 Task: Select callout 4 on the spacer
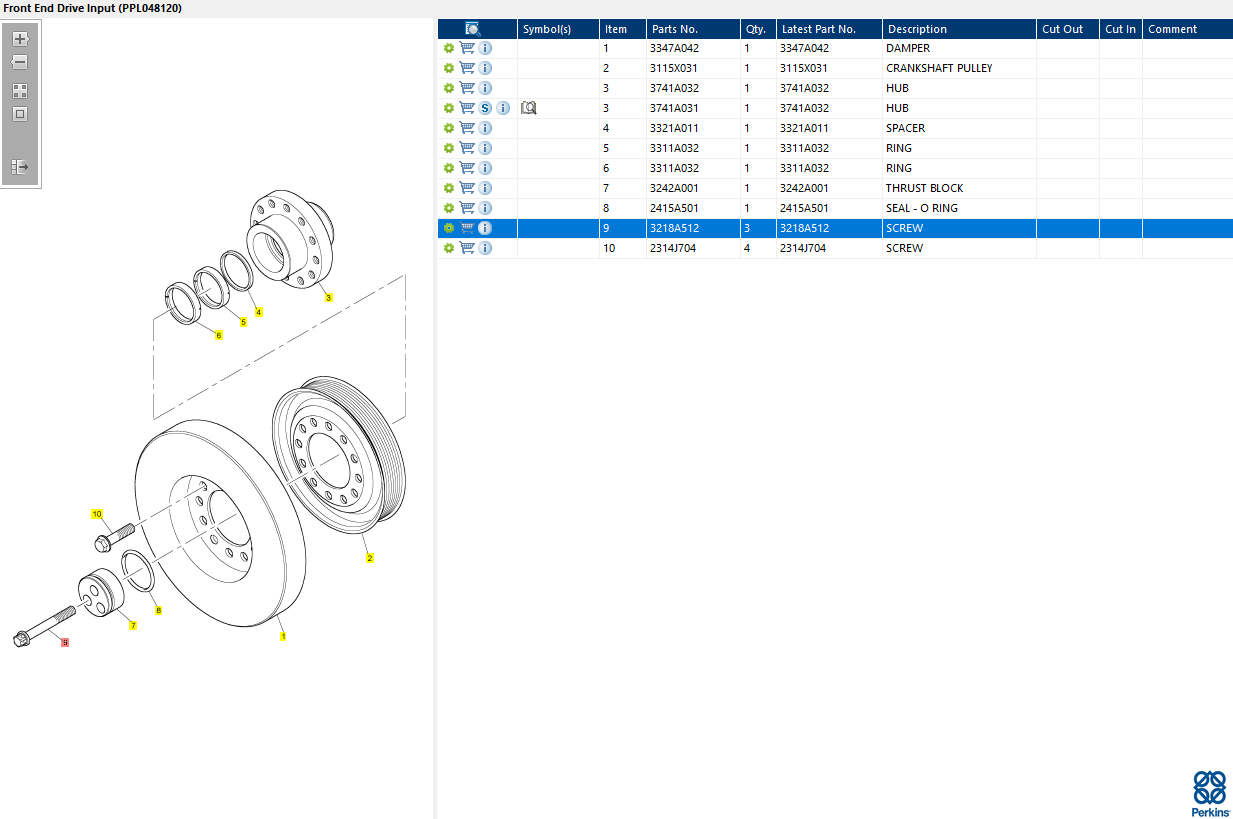(259, 312)
